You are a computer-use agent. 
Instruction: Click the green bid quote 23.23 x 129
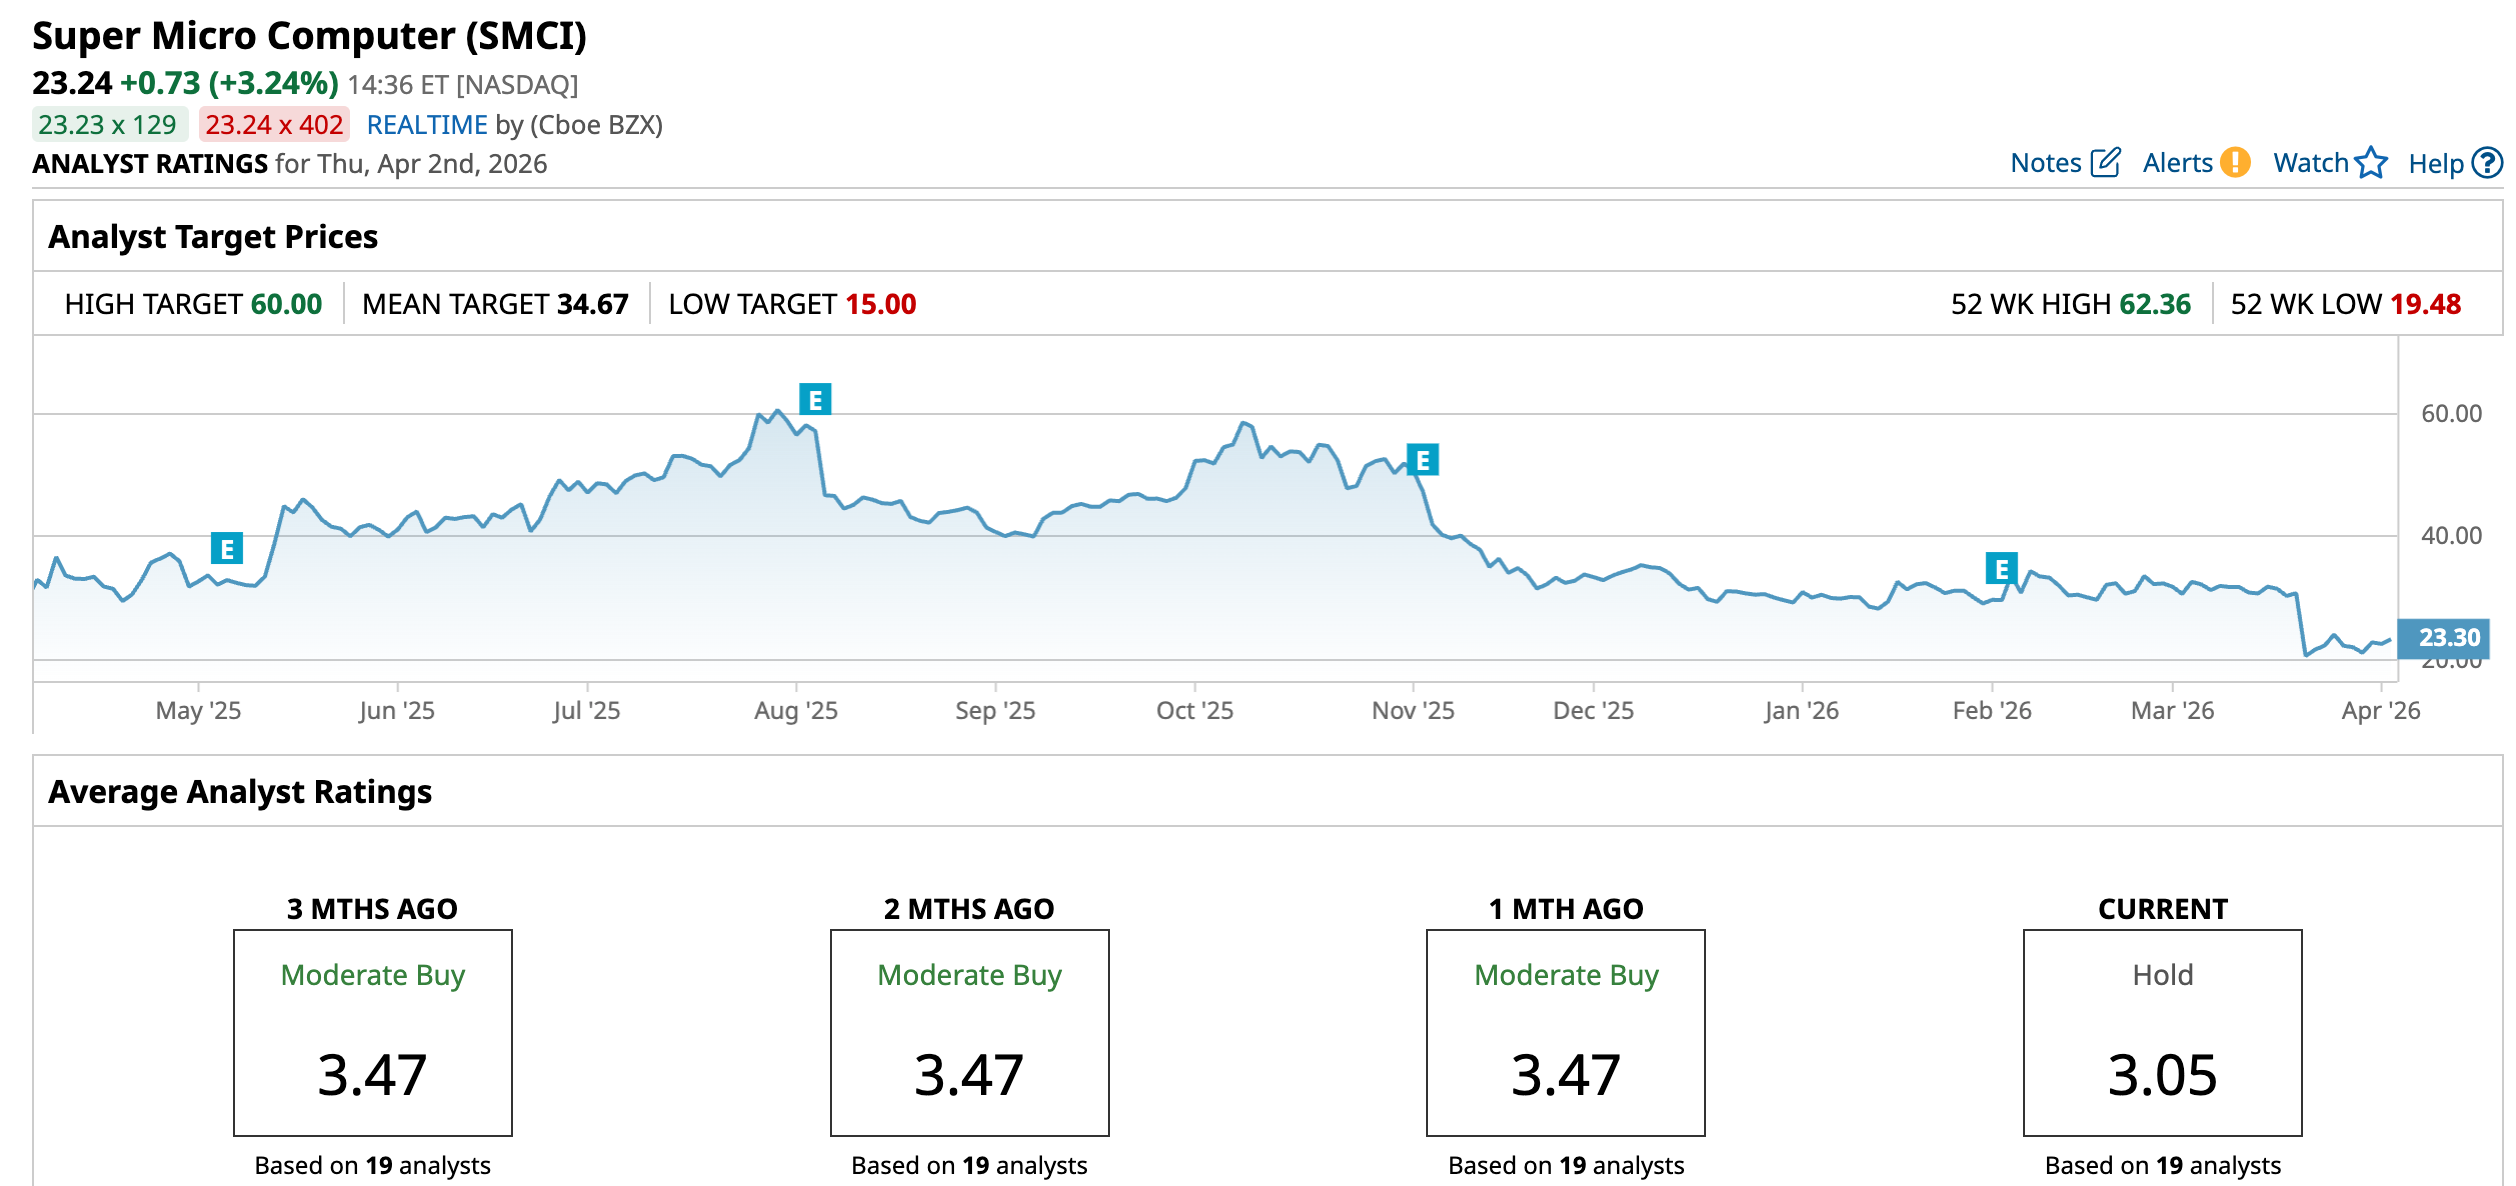108,125
